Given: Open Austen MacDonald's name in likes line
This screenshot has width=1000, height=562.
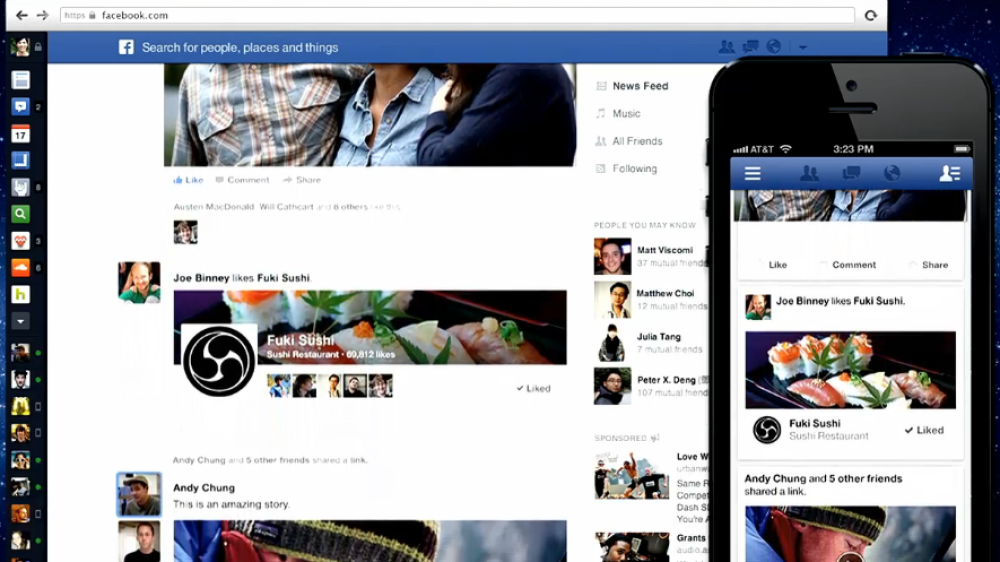Looking at the screenshot, I should tap(214, 207).
